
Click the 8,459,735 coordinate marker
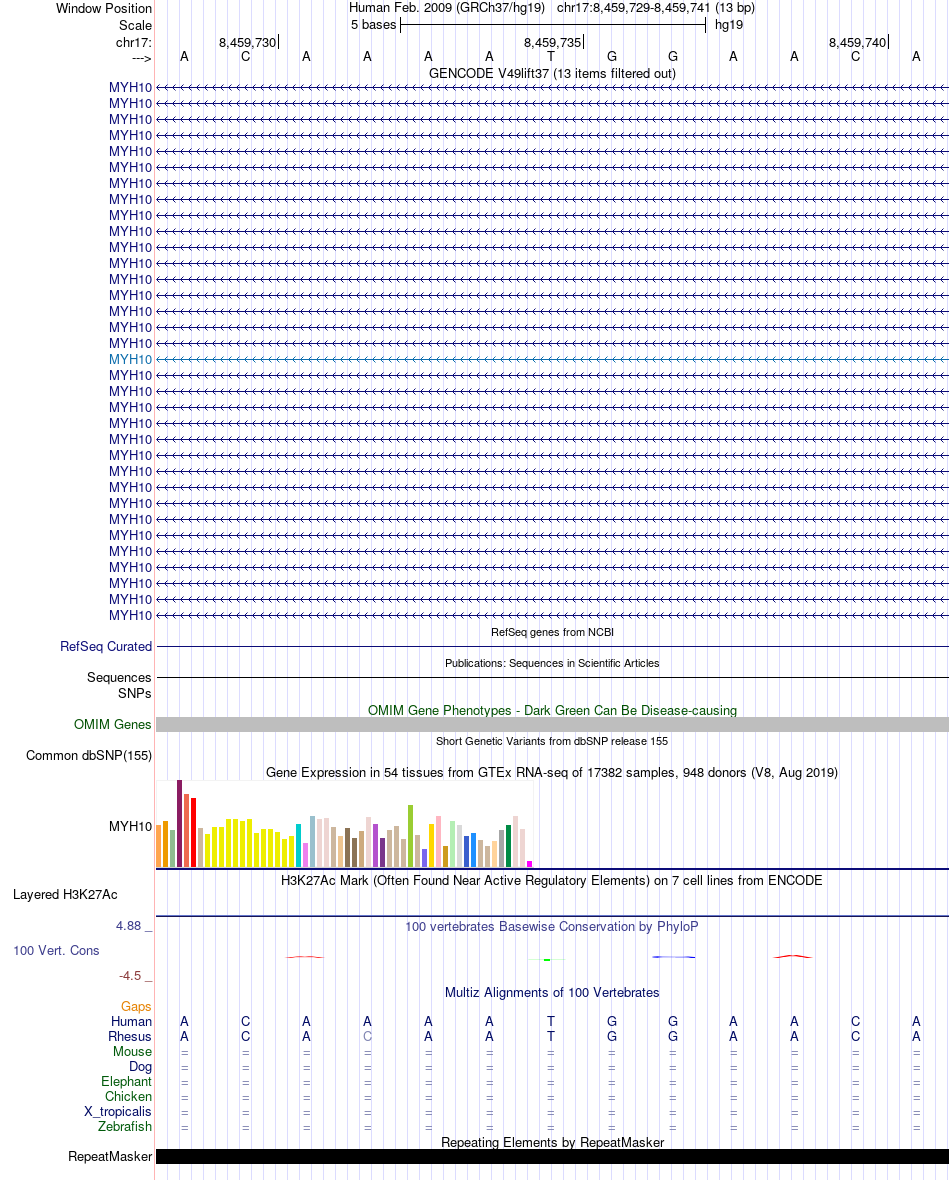553,43
